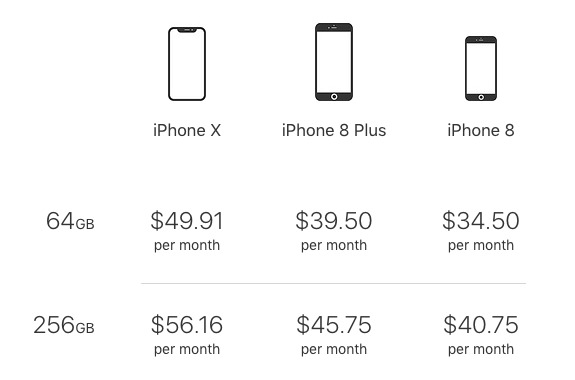Click the iPhone X phone icon
Viewport: 575px width, 380px height.
coord(187,64)
